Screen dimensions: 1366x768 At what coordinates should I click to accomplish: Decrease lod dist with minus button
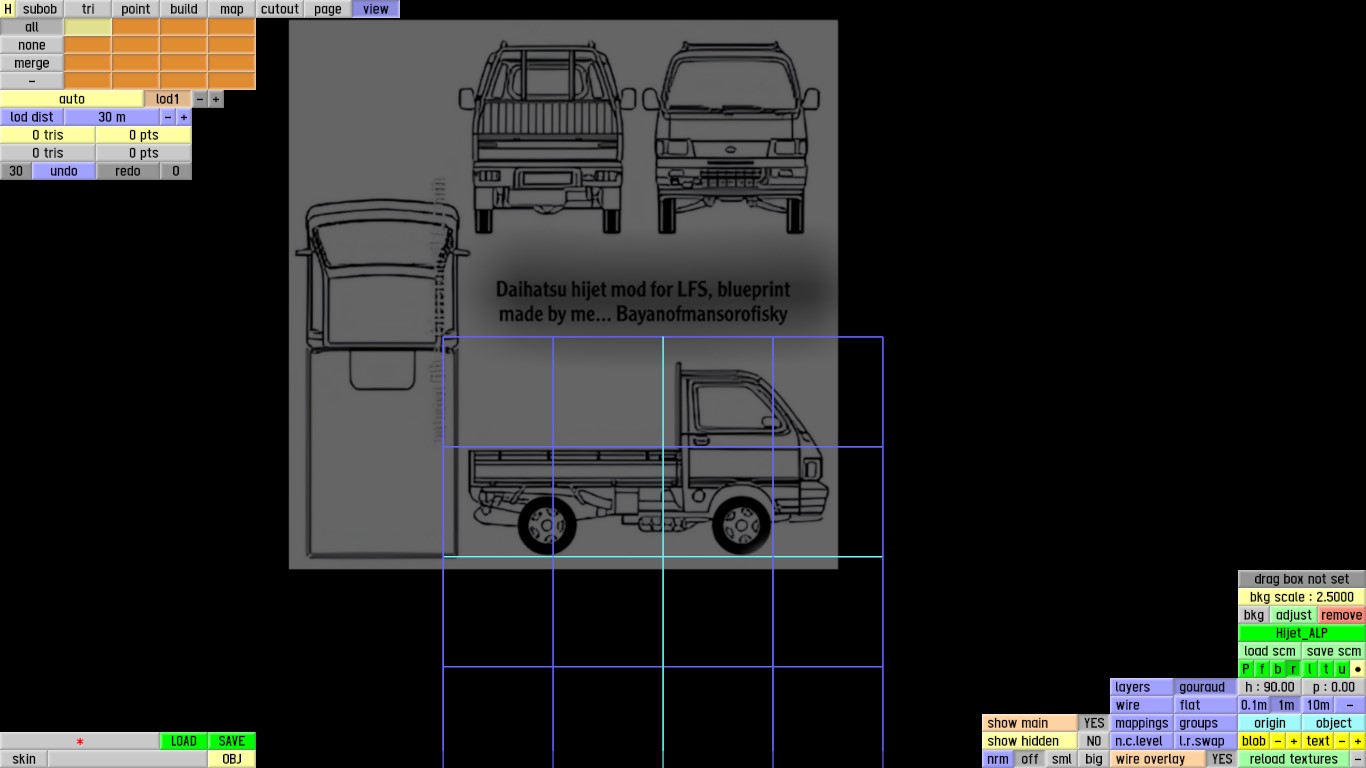tap(168, 117)
